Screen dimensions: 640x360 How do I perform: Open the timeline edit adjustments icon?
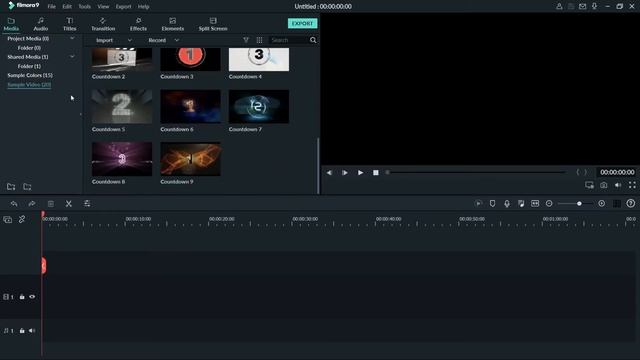tap(87, 204)
